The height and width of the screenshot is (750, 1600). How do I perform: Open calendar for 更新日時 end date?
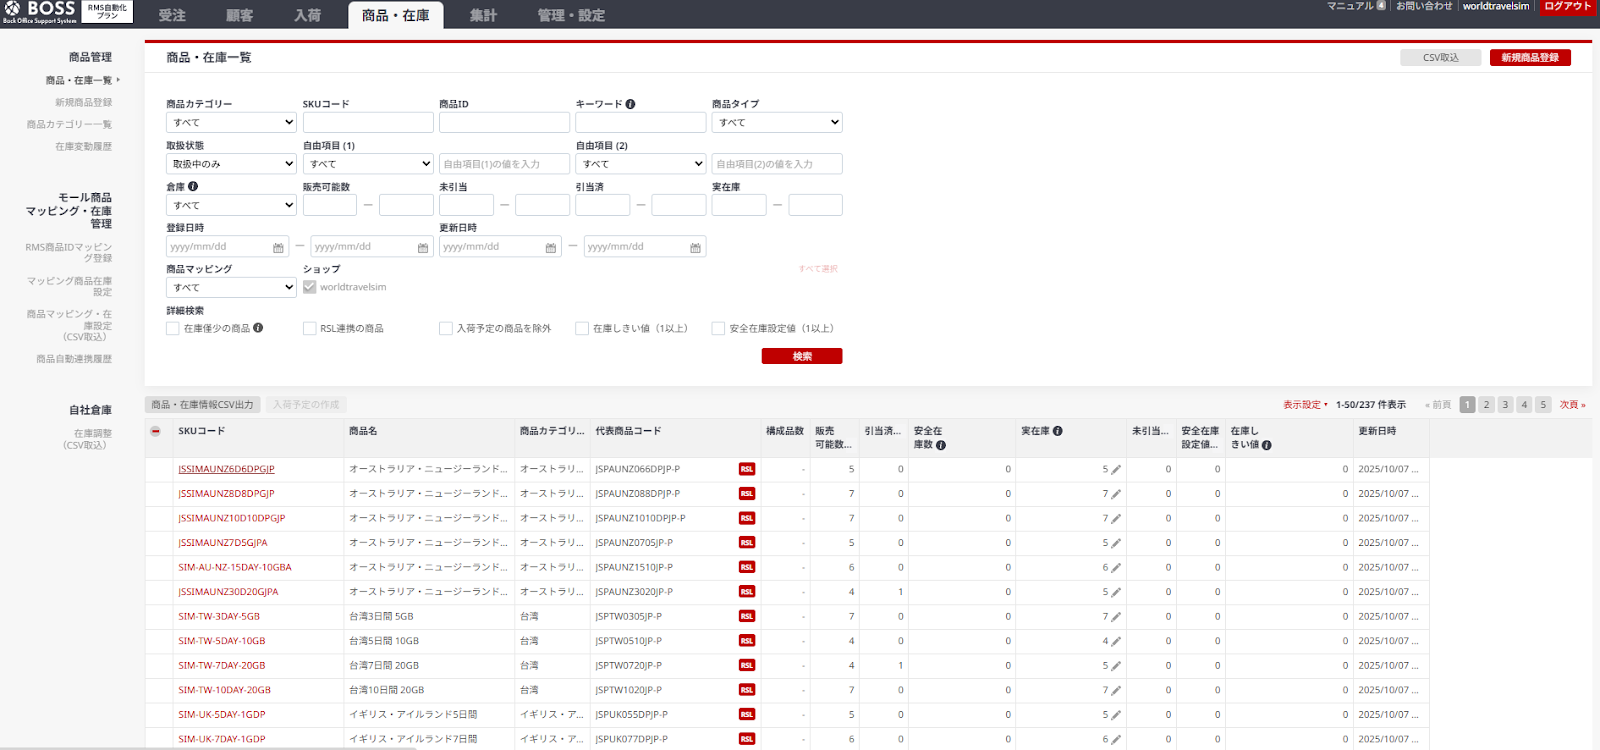coord(695,247)
